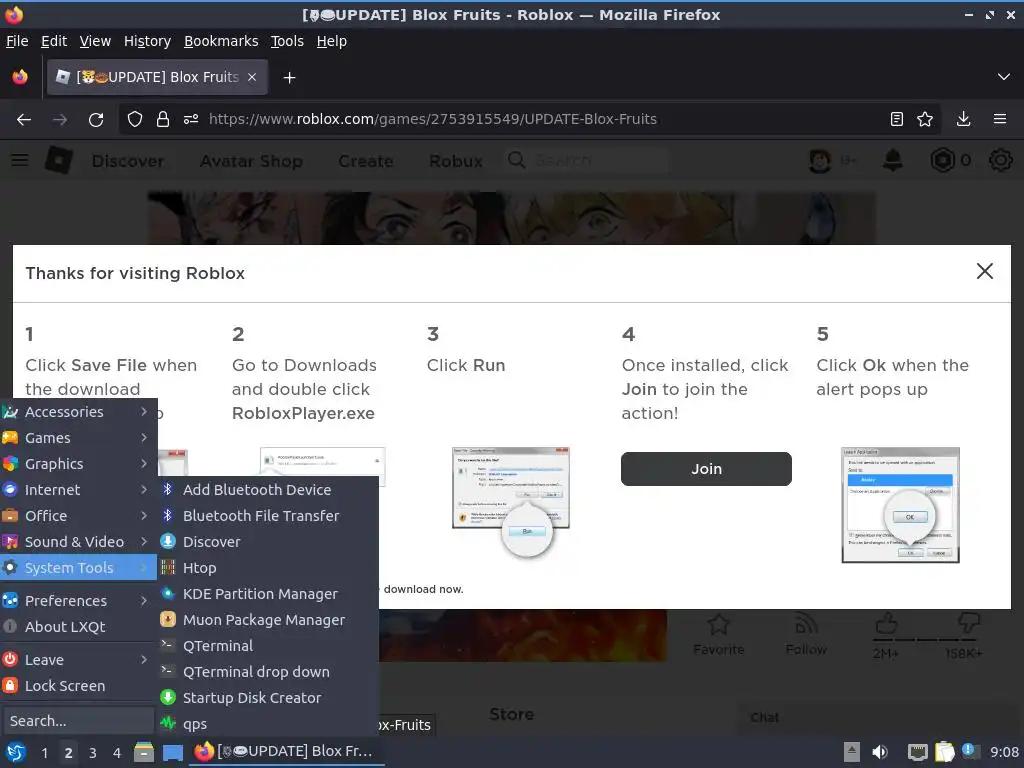This screenshot has width=1024, height=768.
Task: Launch QTerminal drop down
Action: point(268,672)
